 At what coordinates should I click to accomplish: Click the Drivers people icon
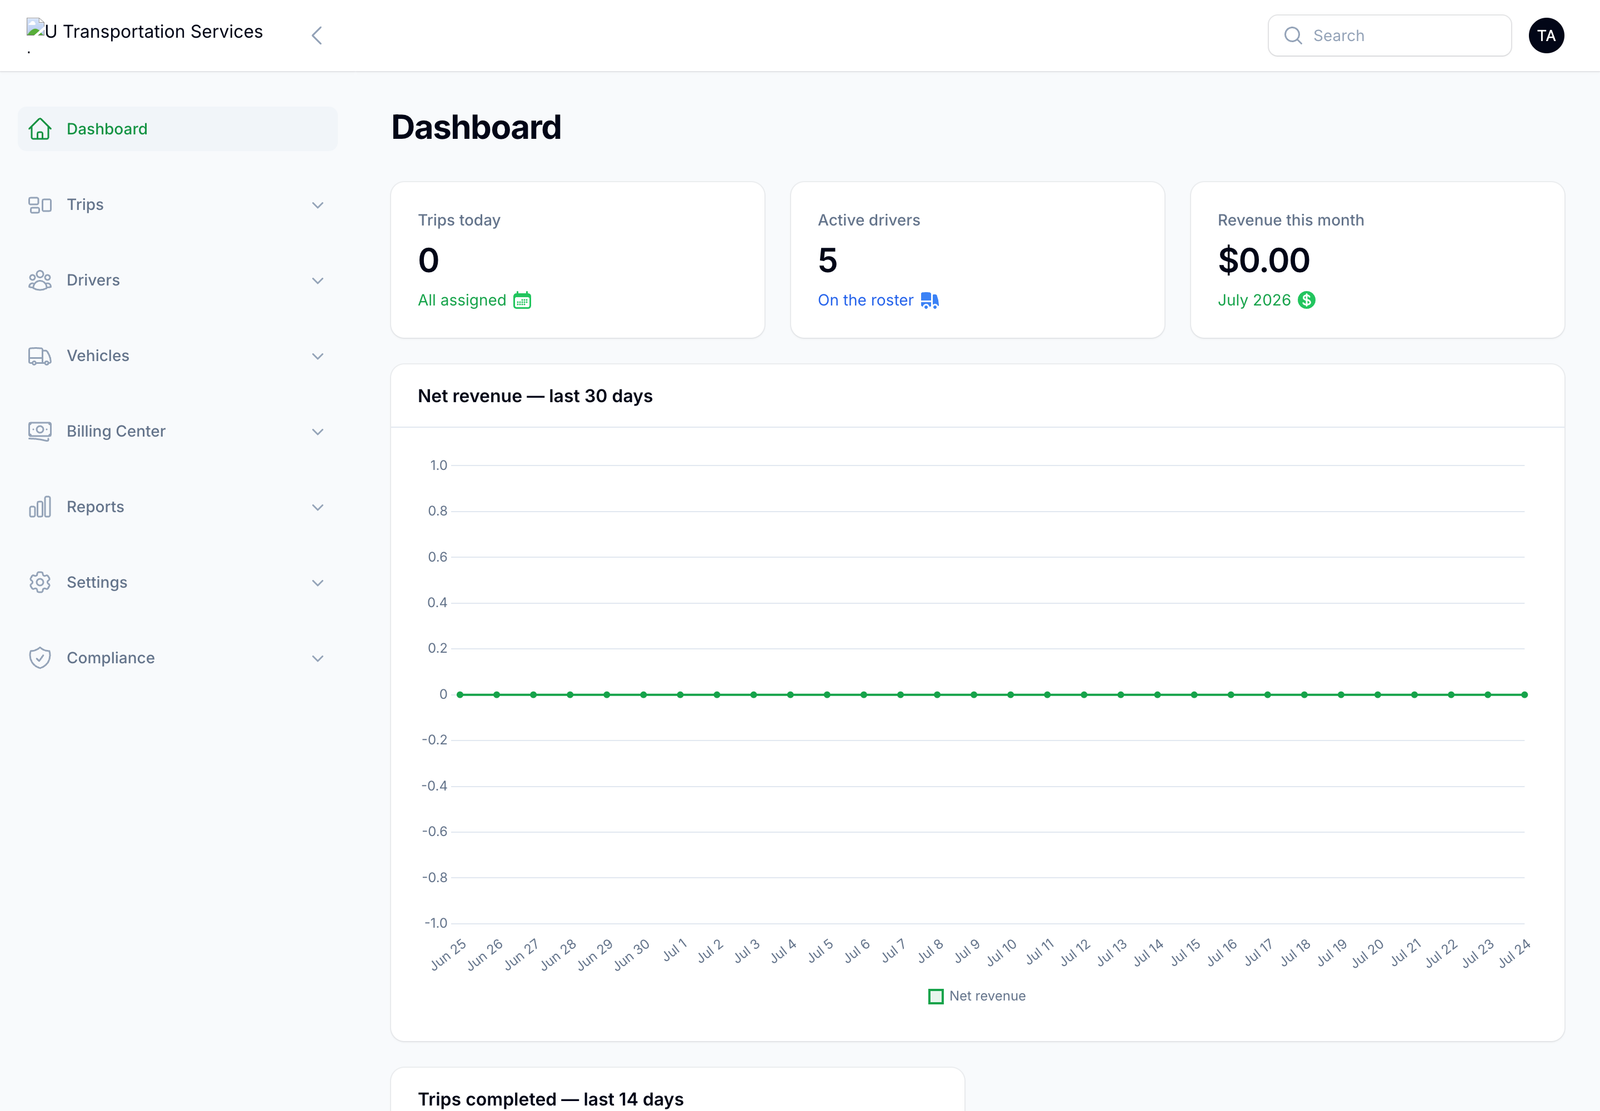tap(40, 280)
